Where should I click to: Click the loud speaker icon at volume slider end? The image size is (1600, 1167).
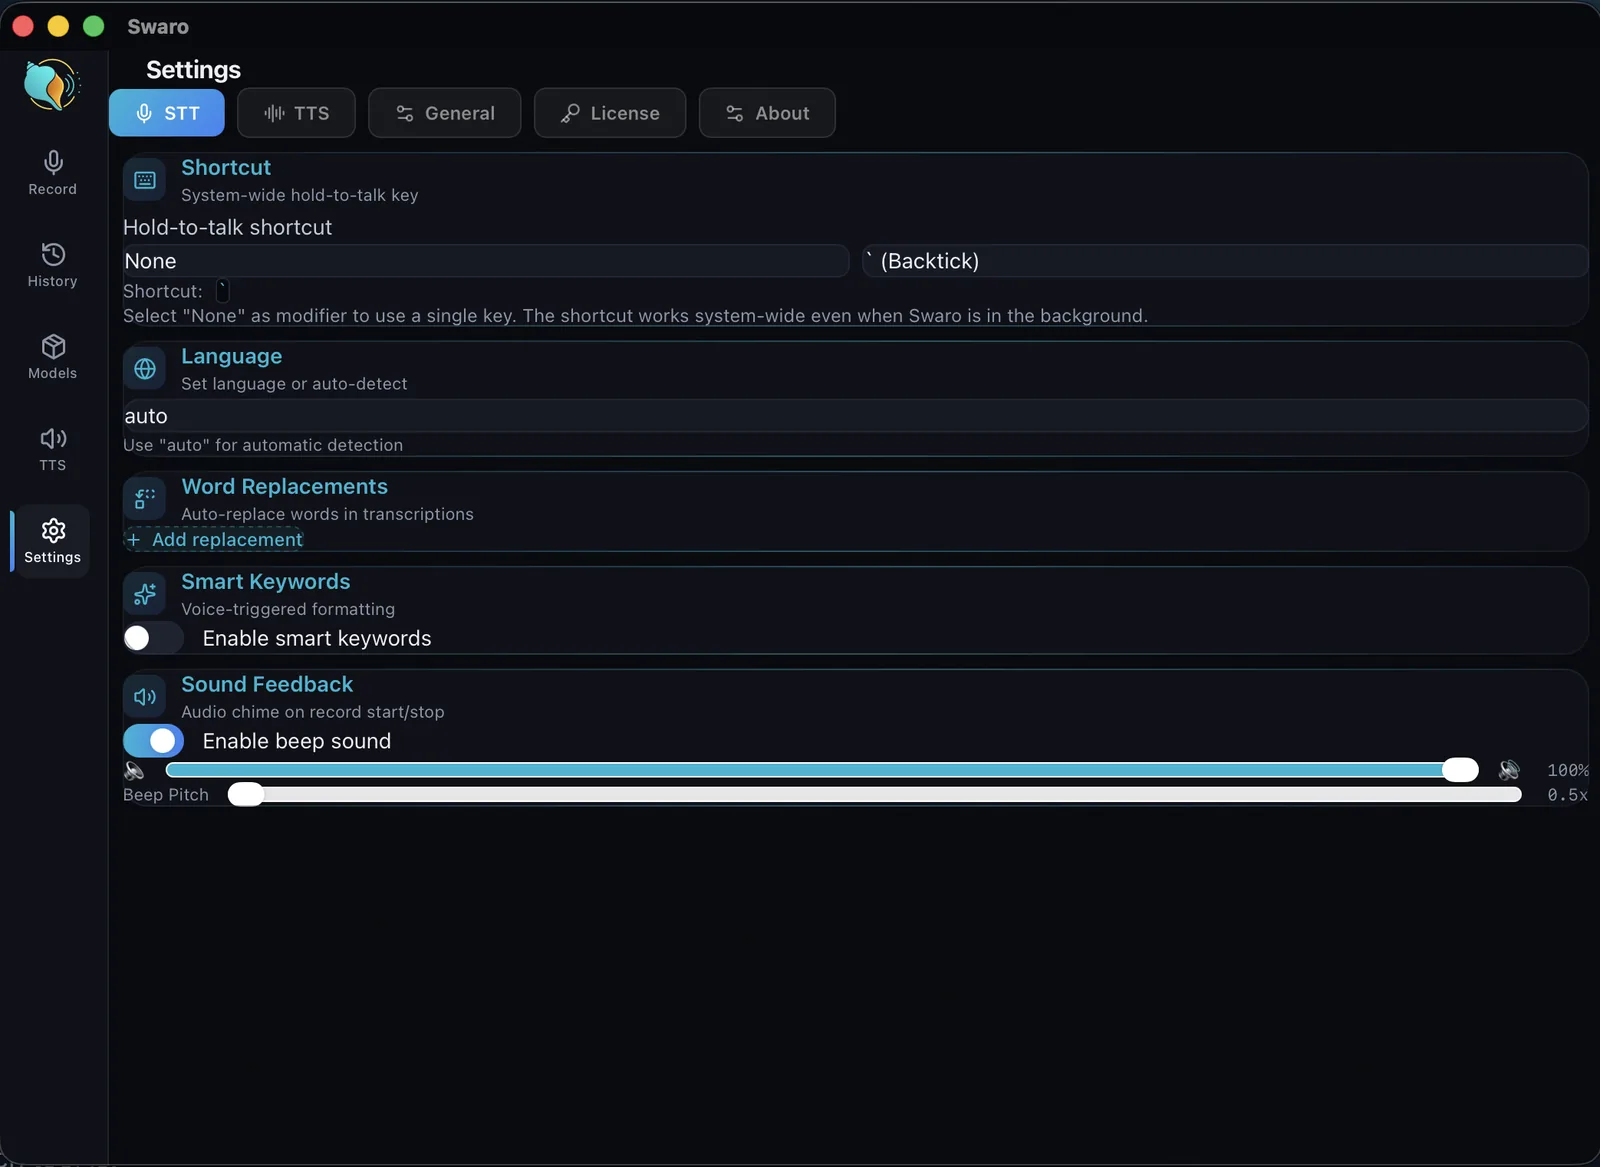1510,770
